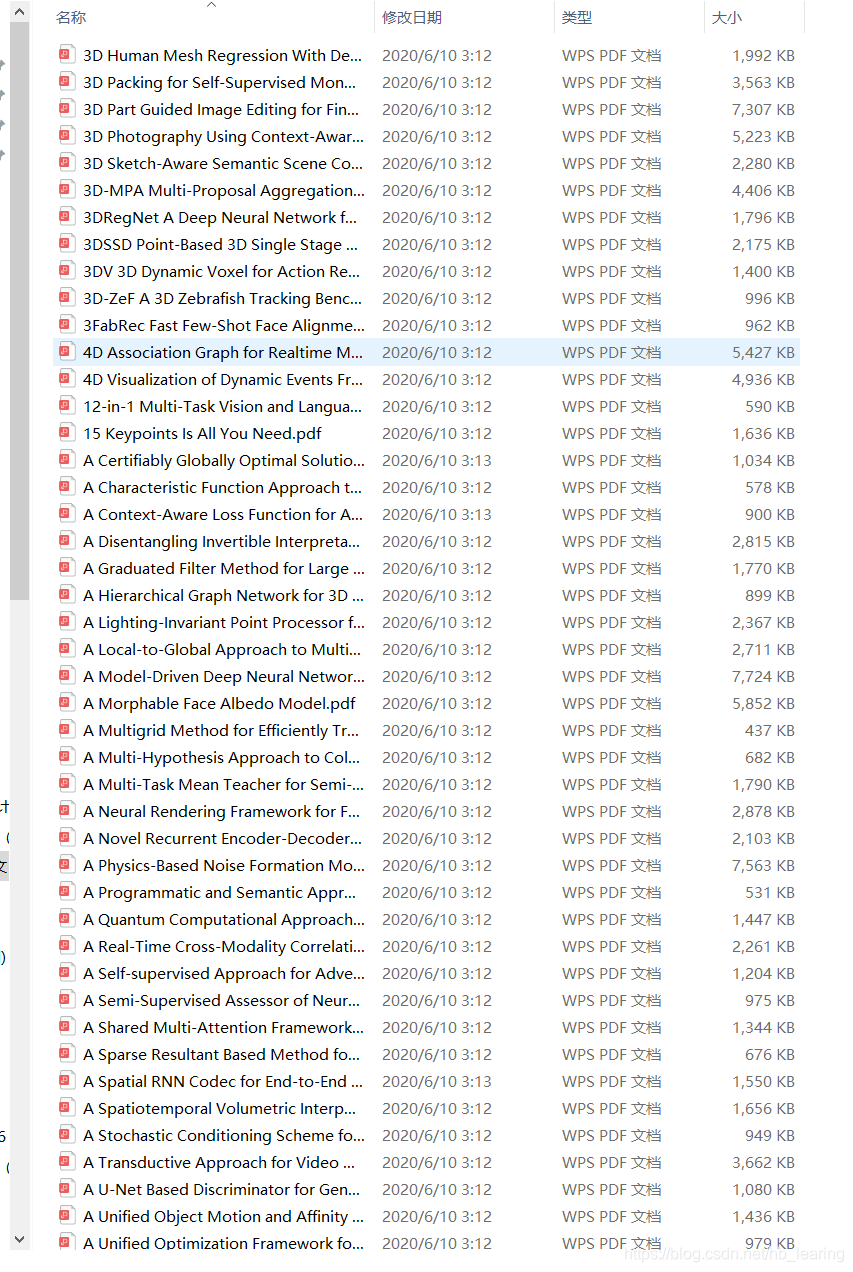Image resolution: width=853 pixels, height=1272 pixels.
Task: Sort files by 大小 column header
Action: click(727, 18)
